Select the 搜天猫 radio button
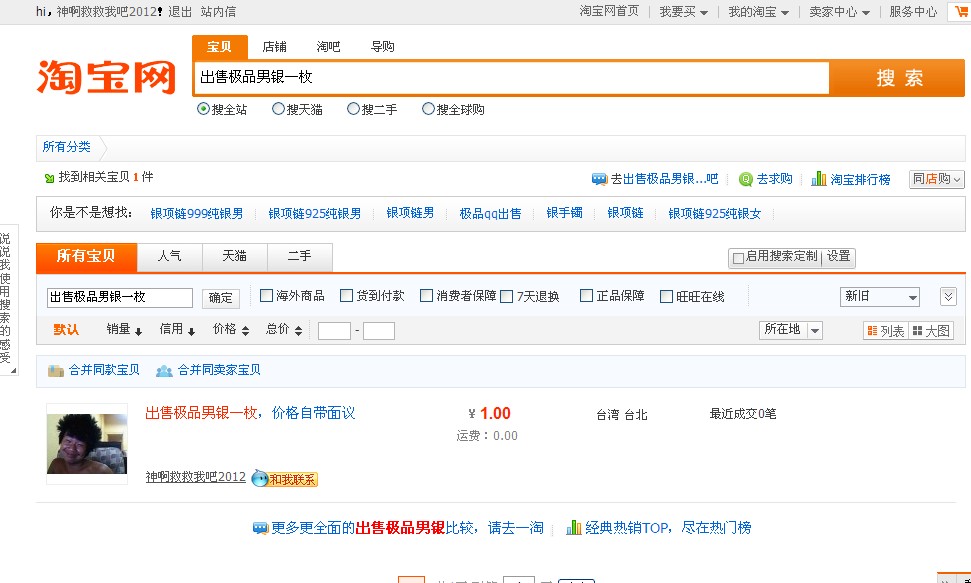Screen dimensions: 971x583 278,109
